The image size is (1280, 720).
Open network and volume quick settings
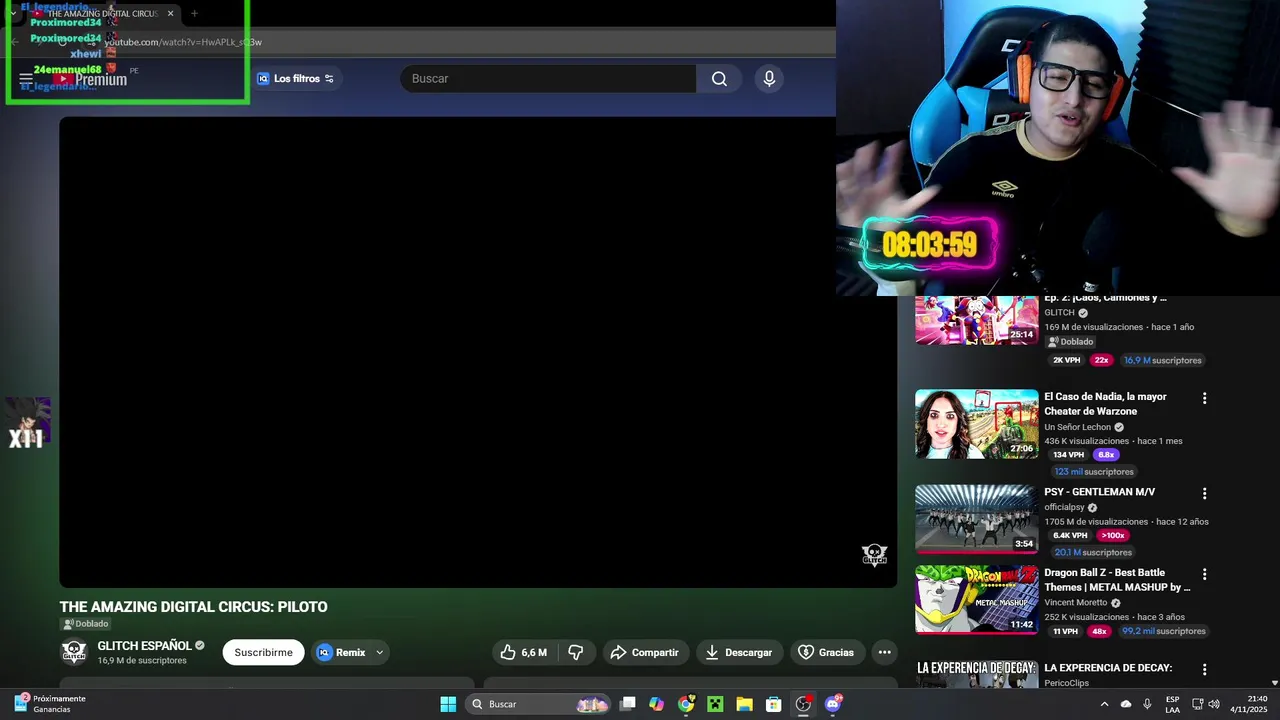tap(1205, 704)
